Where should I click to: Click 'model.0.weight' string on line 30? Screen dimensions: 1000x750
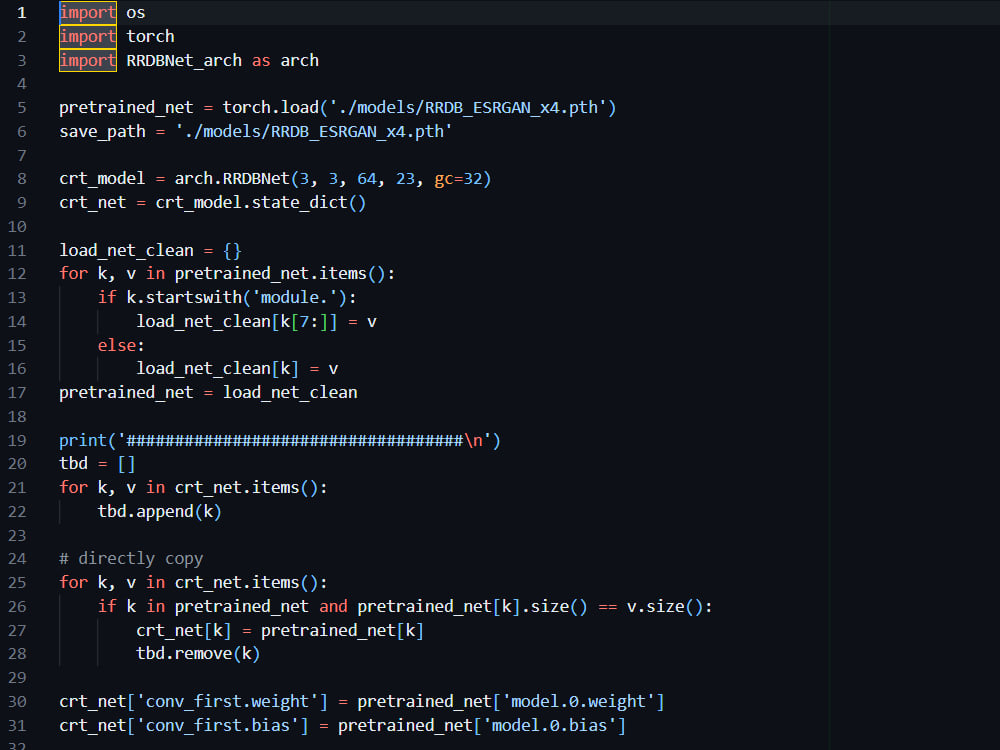pos(578,702)
